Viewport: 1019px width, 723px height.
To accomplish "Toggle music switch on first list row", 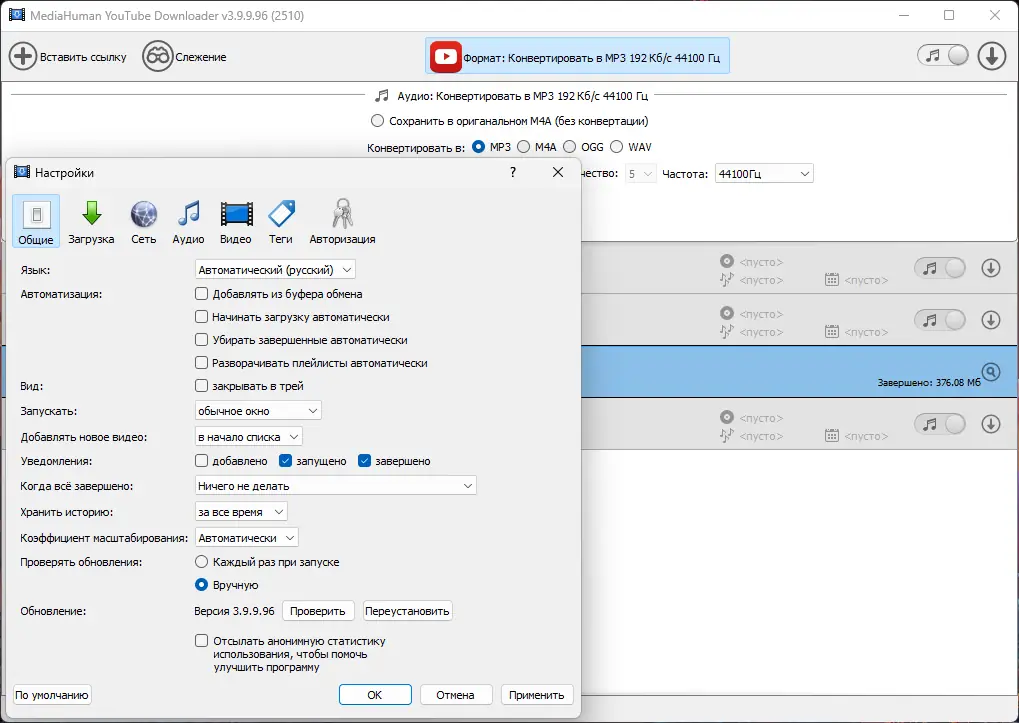I will click(x=940, y=268).
